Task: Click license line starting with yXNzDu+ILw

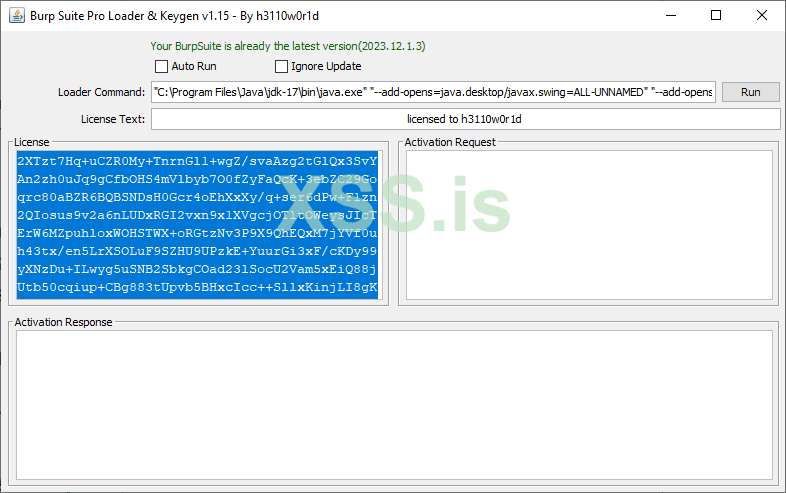Action: click(x=197, y=269)
